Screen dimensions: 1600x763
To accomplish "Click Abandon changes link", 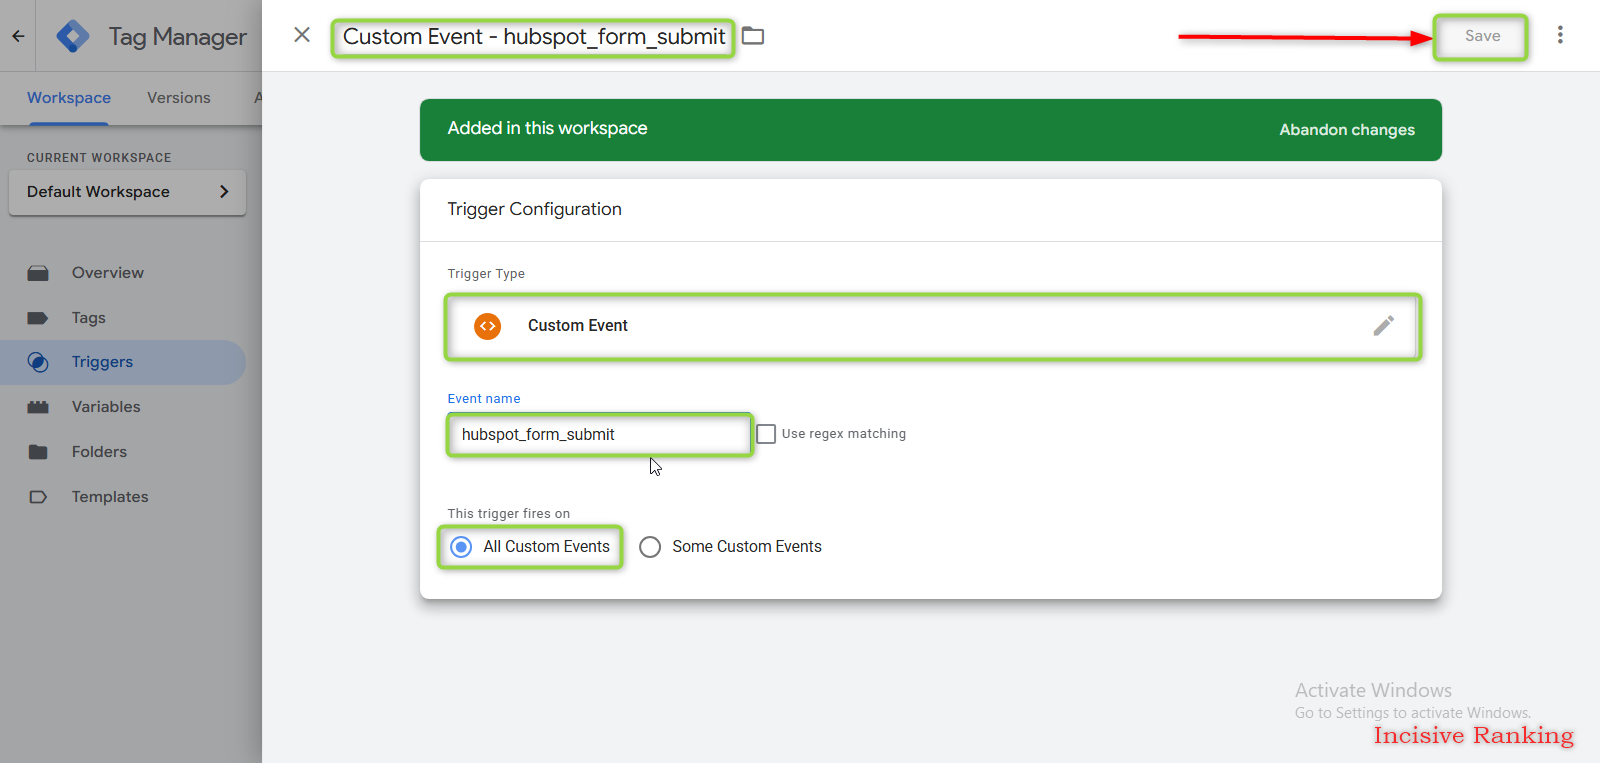I will (1347, 130).
